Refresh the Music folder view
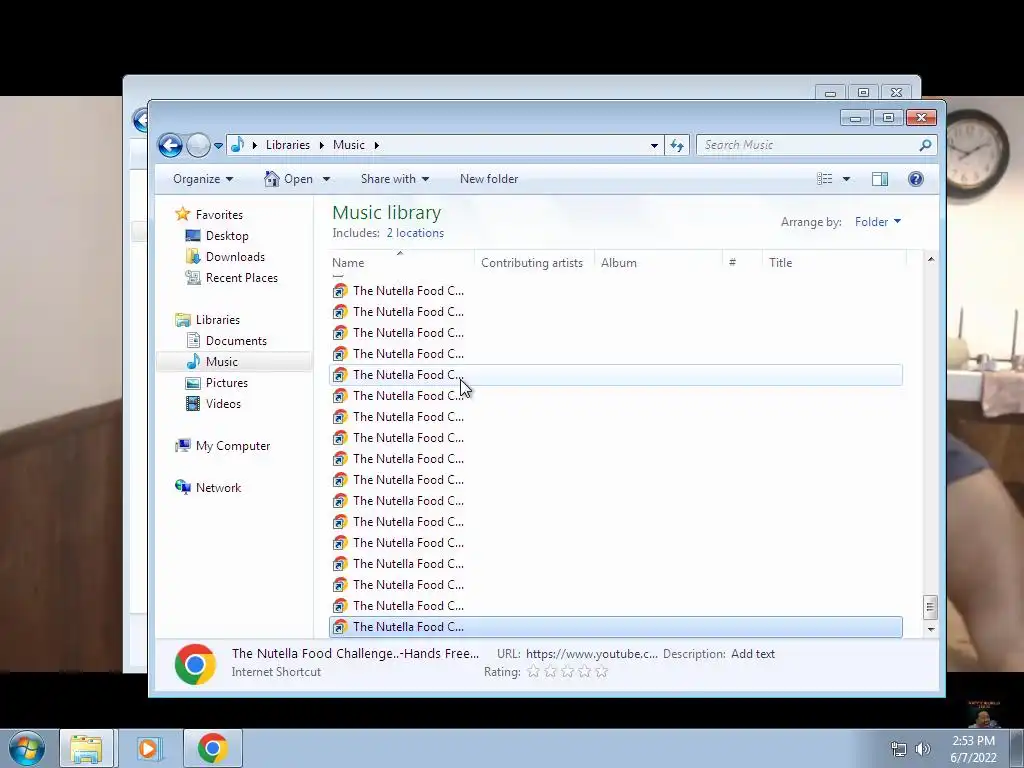 tap(677, 145)
